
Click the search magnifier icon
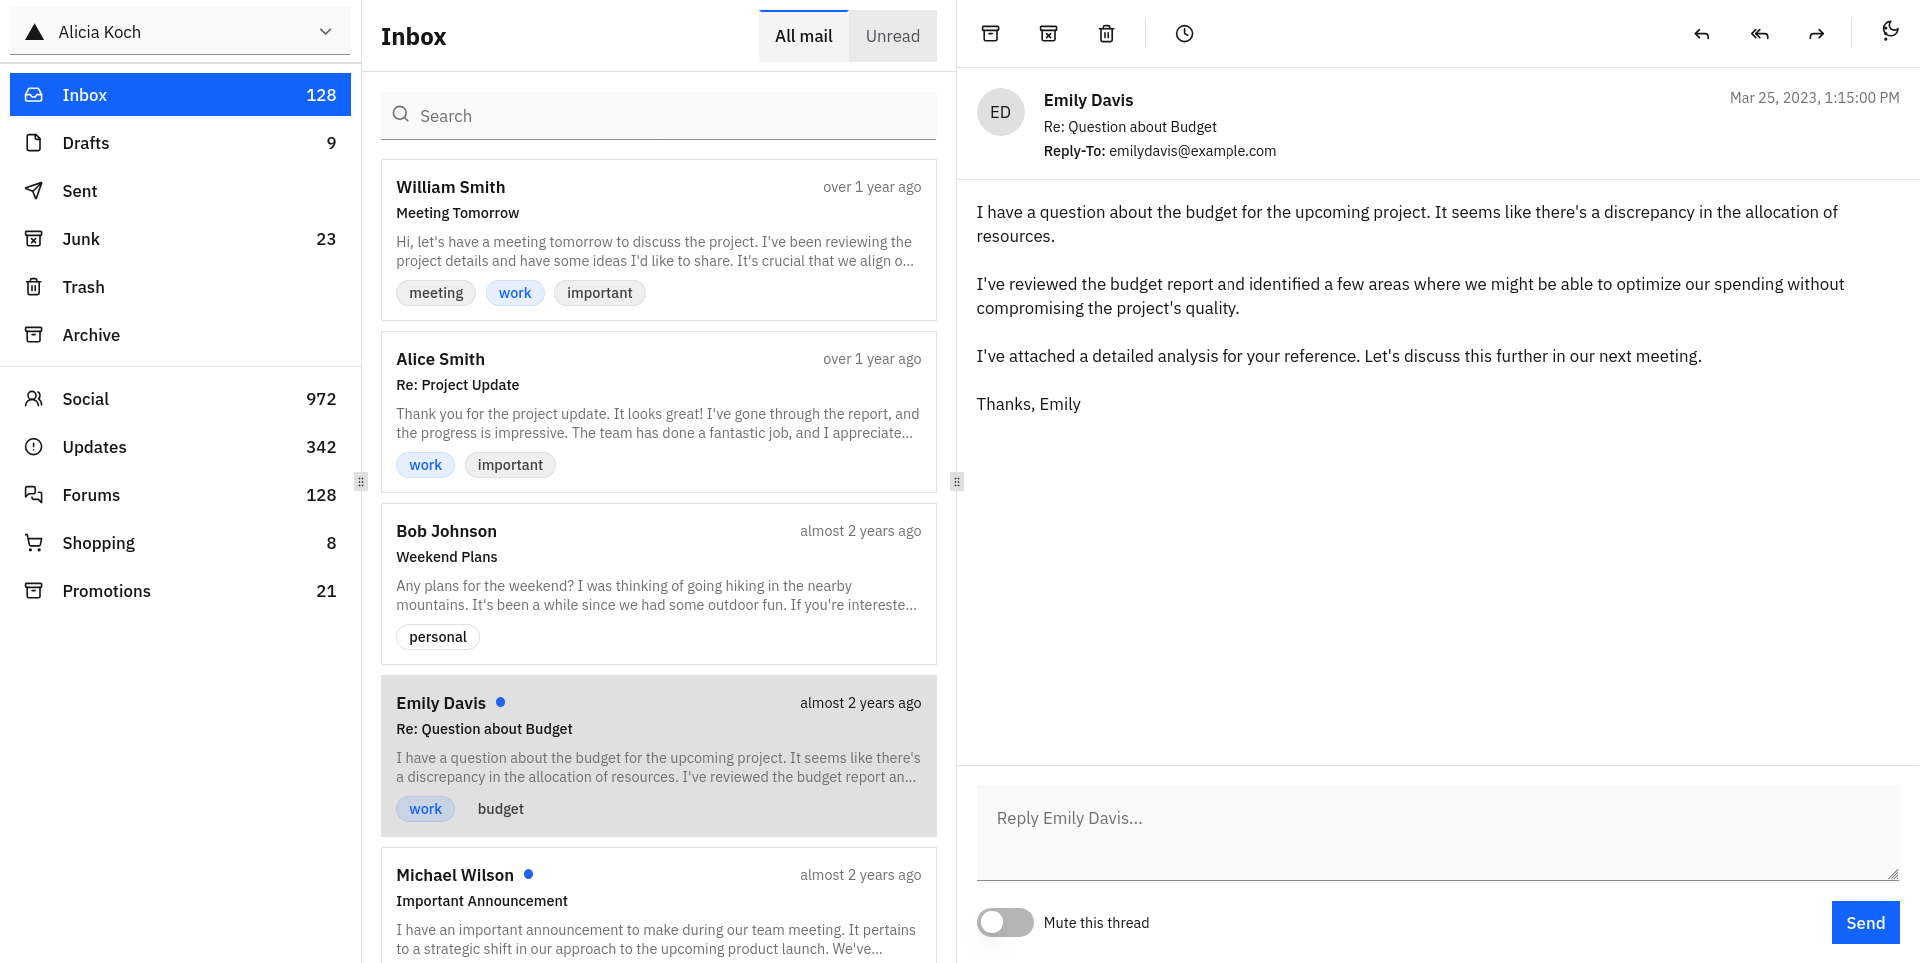401,115
